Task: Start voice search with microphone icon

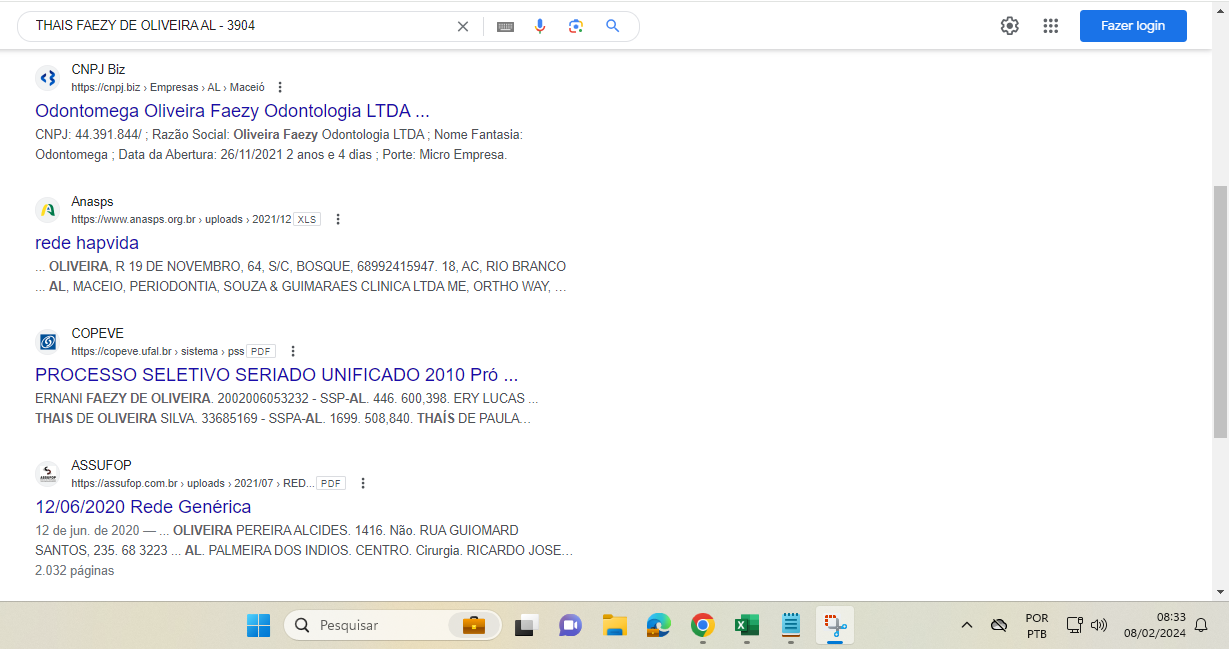Action: pyautogui.click(x=540, y=26)
